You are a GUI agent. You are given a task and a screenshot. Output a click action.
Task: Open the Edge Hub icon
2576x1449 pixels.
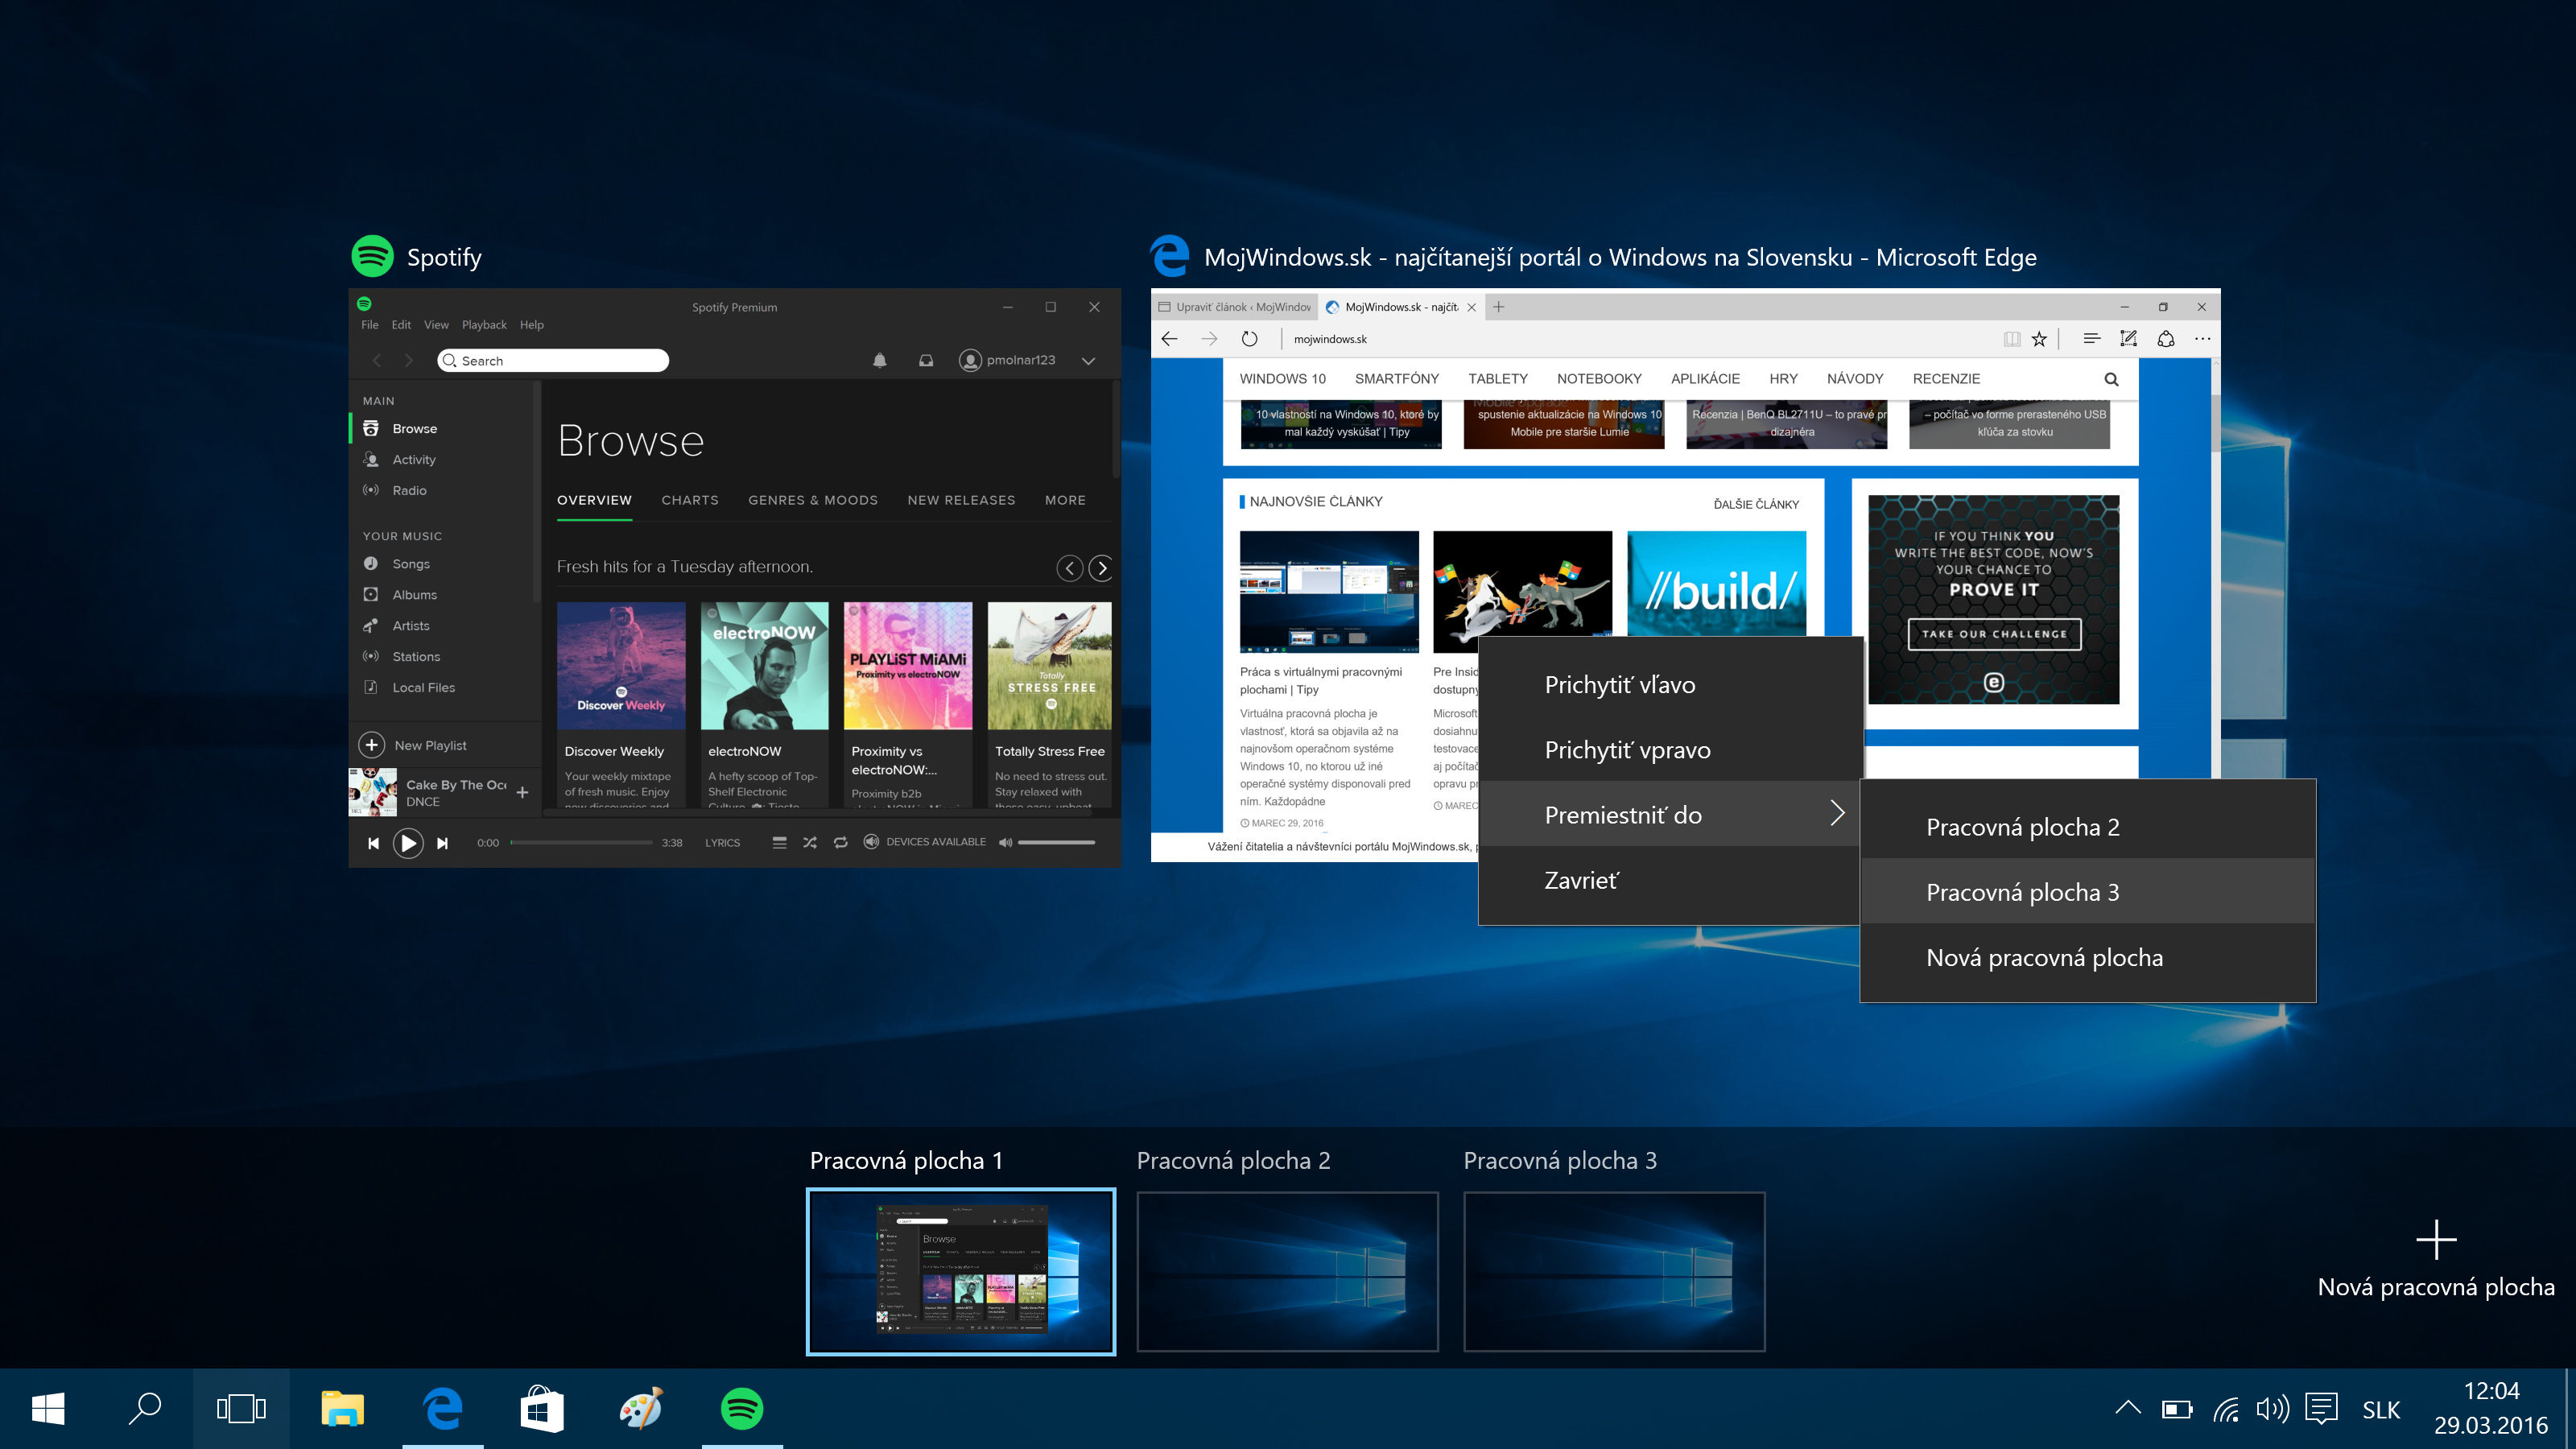pos(2091,339)
